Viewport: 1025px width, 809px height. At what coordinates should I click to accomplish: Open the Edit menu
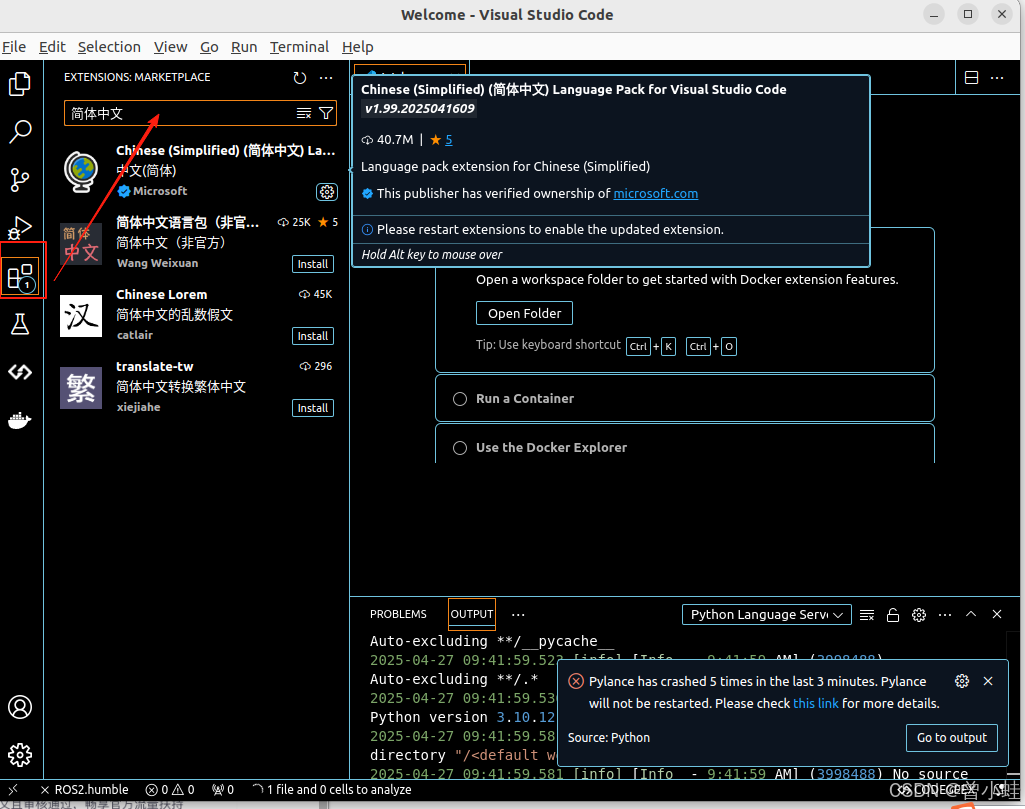click(52, 47)
